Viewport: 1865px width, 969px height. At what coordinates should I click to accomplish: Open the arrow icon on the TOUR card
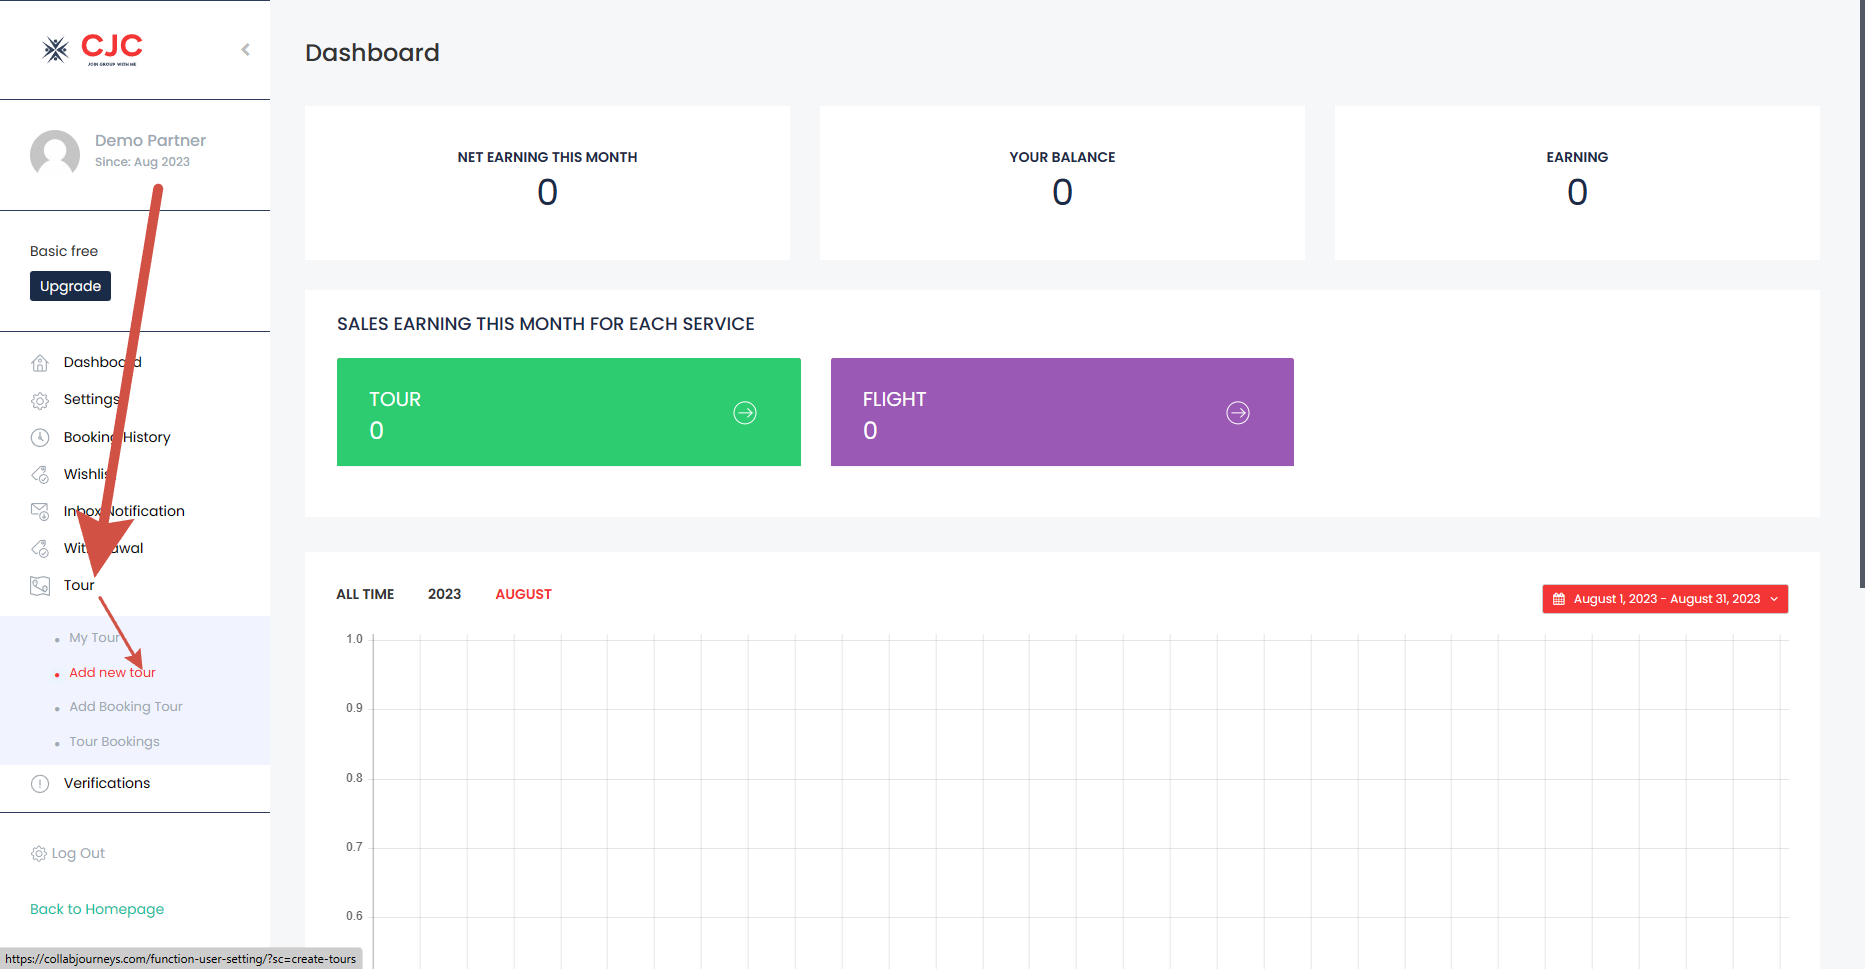click(x=744, y=413)
